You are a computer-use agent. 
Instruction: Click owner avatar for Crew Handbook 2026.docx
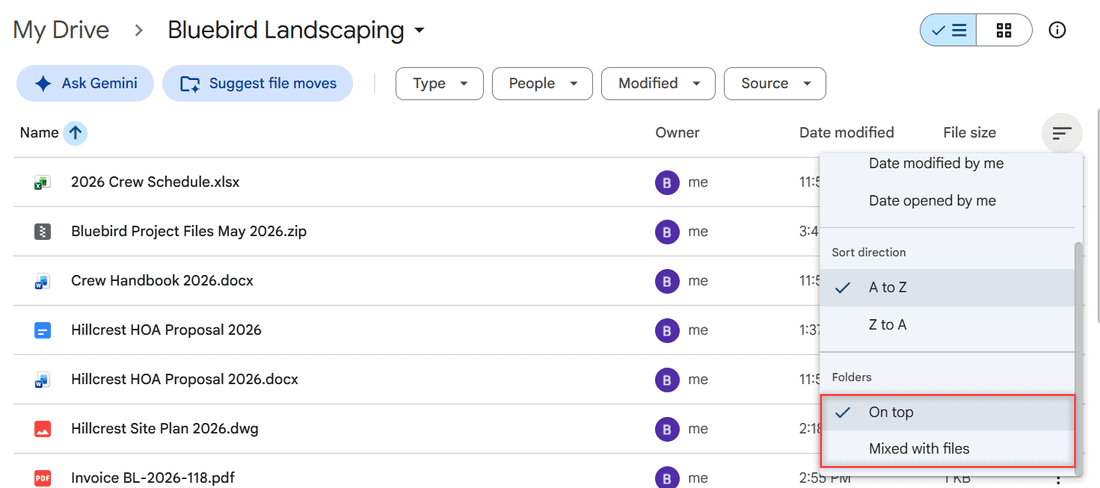[666, 281]
